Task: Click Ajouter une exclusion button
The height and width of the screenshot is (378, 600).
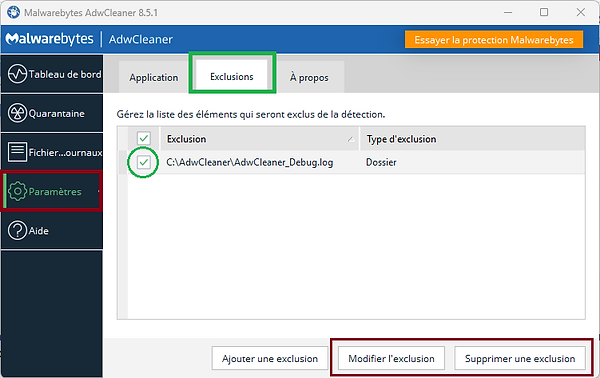Action: point(270,358)
